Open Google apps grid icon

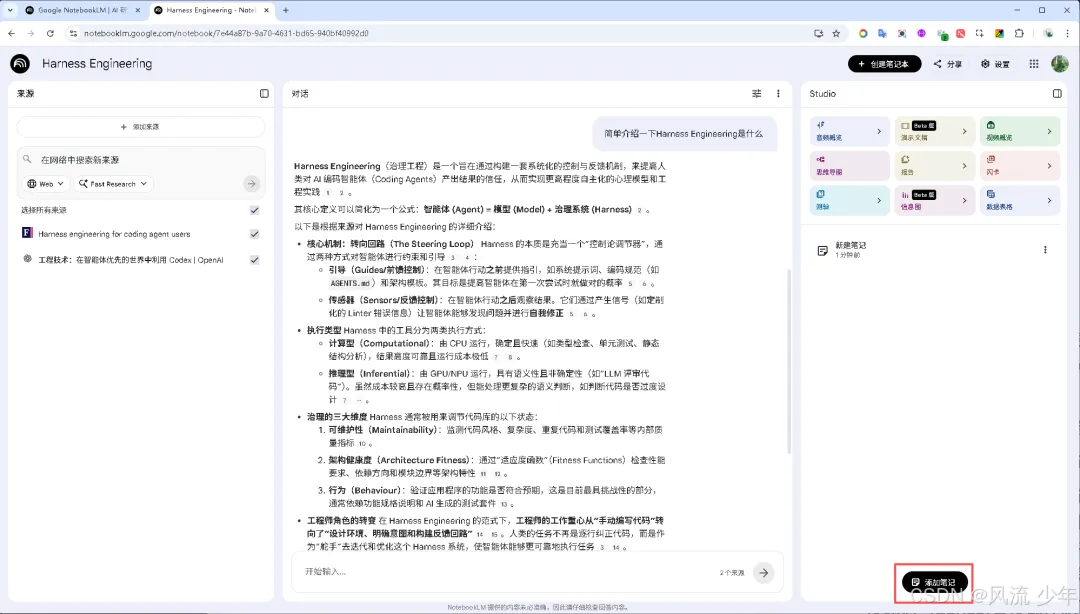[x=1034, y=63]
